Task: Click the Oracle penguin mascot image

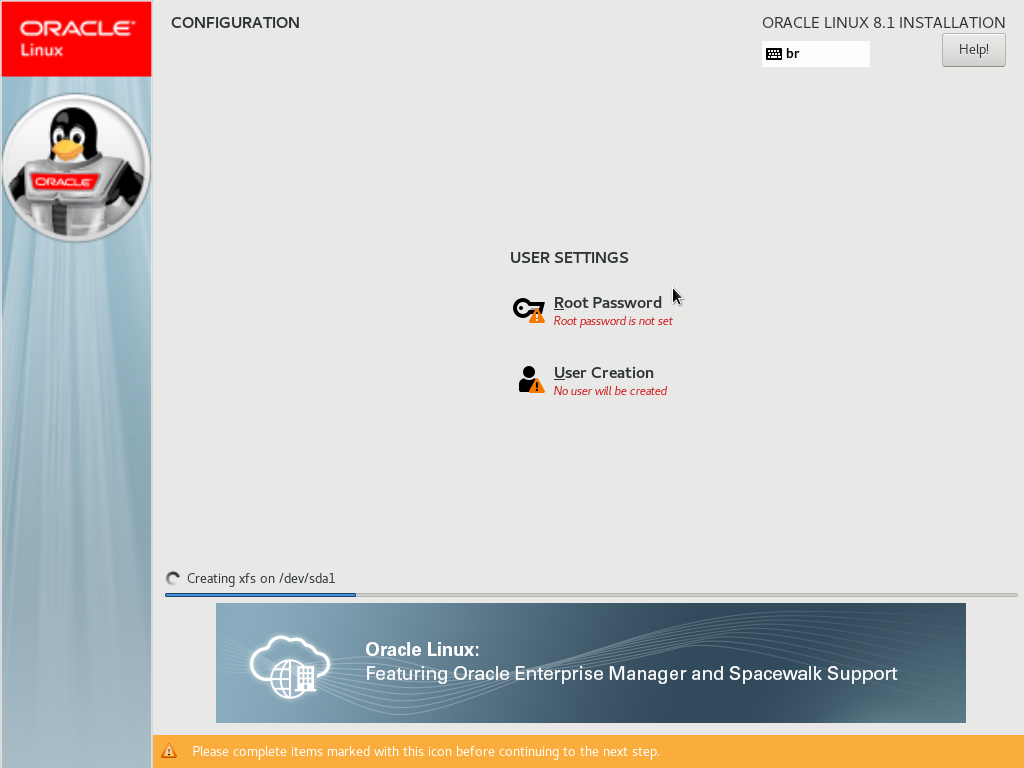Action: click(x=76, y=168)
